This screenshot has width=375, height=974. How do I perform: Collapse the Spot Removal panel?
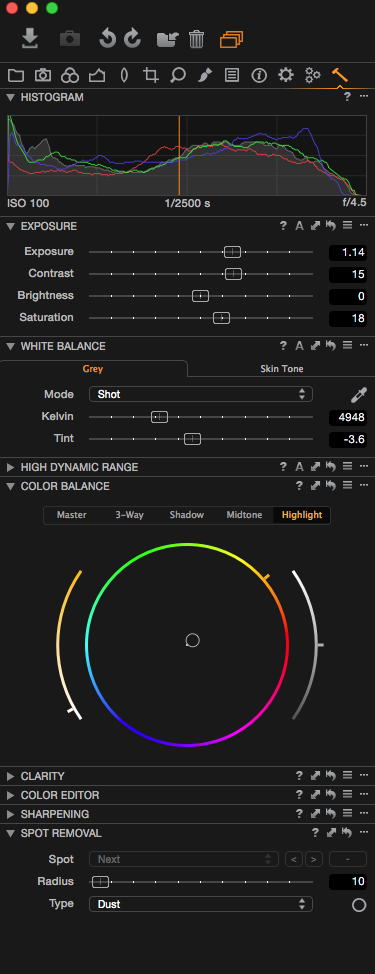click(x=11, y=834)
